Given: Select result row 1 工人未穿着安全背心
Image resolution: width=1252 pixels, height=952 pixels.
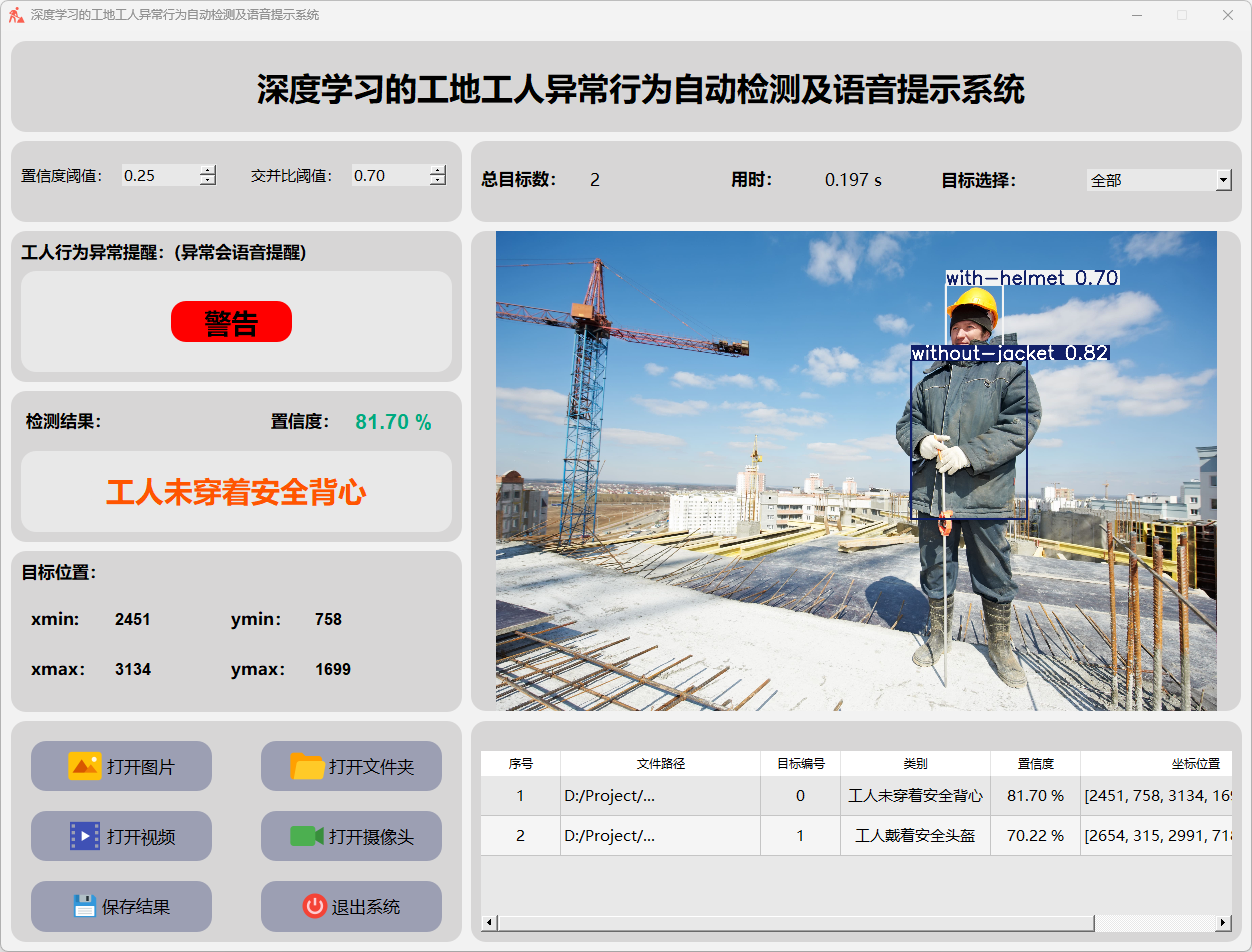Looking at the screenshot, I should coord(915,796).
